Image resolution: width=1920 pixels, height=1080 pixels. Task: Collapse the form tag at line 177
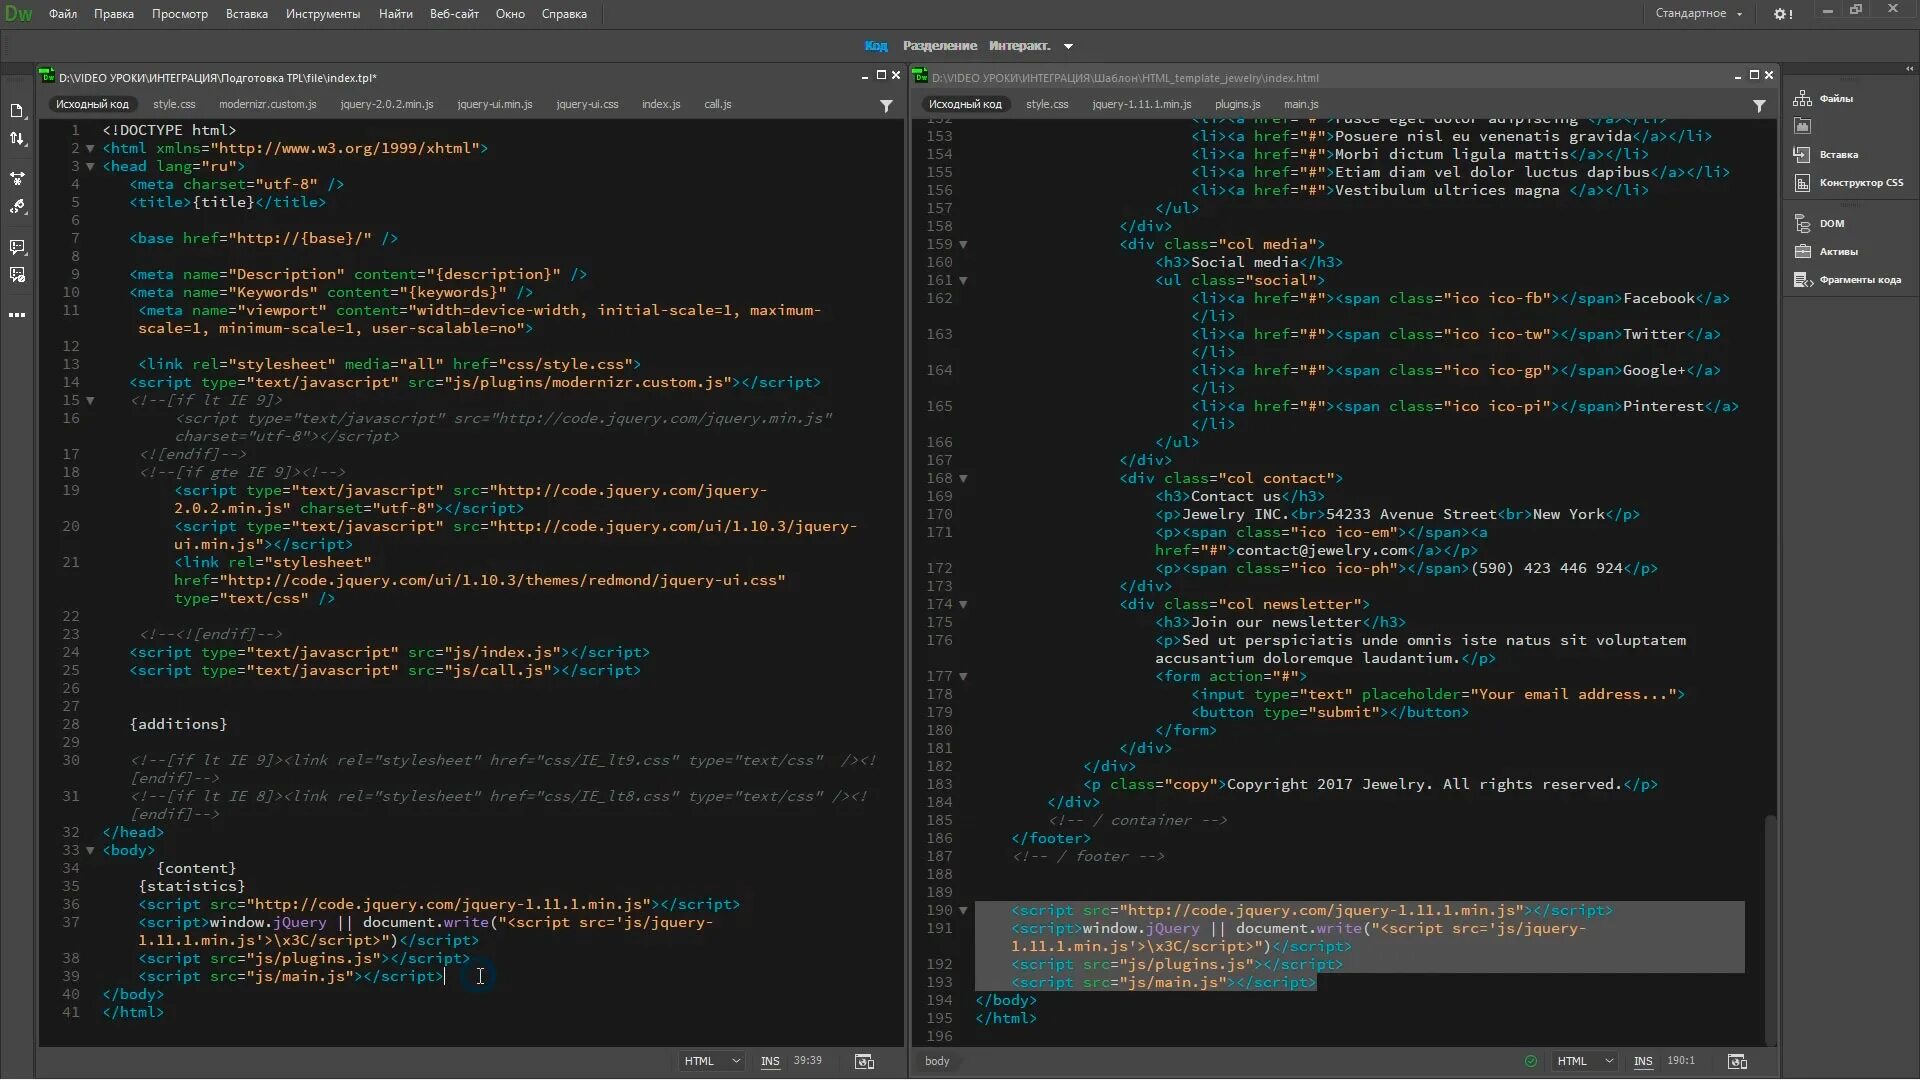coord(963,677)
